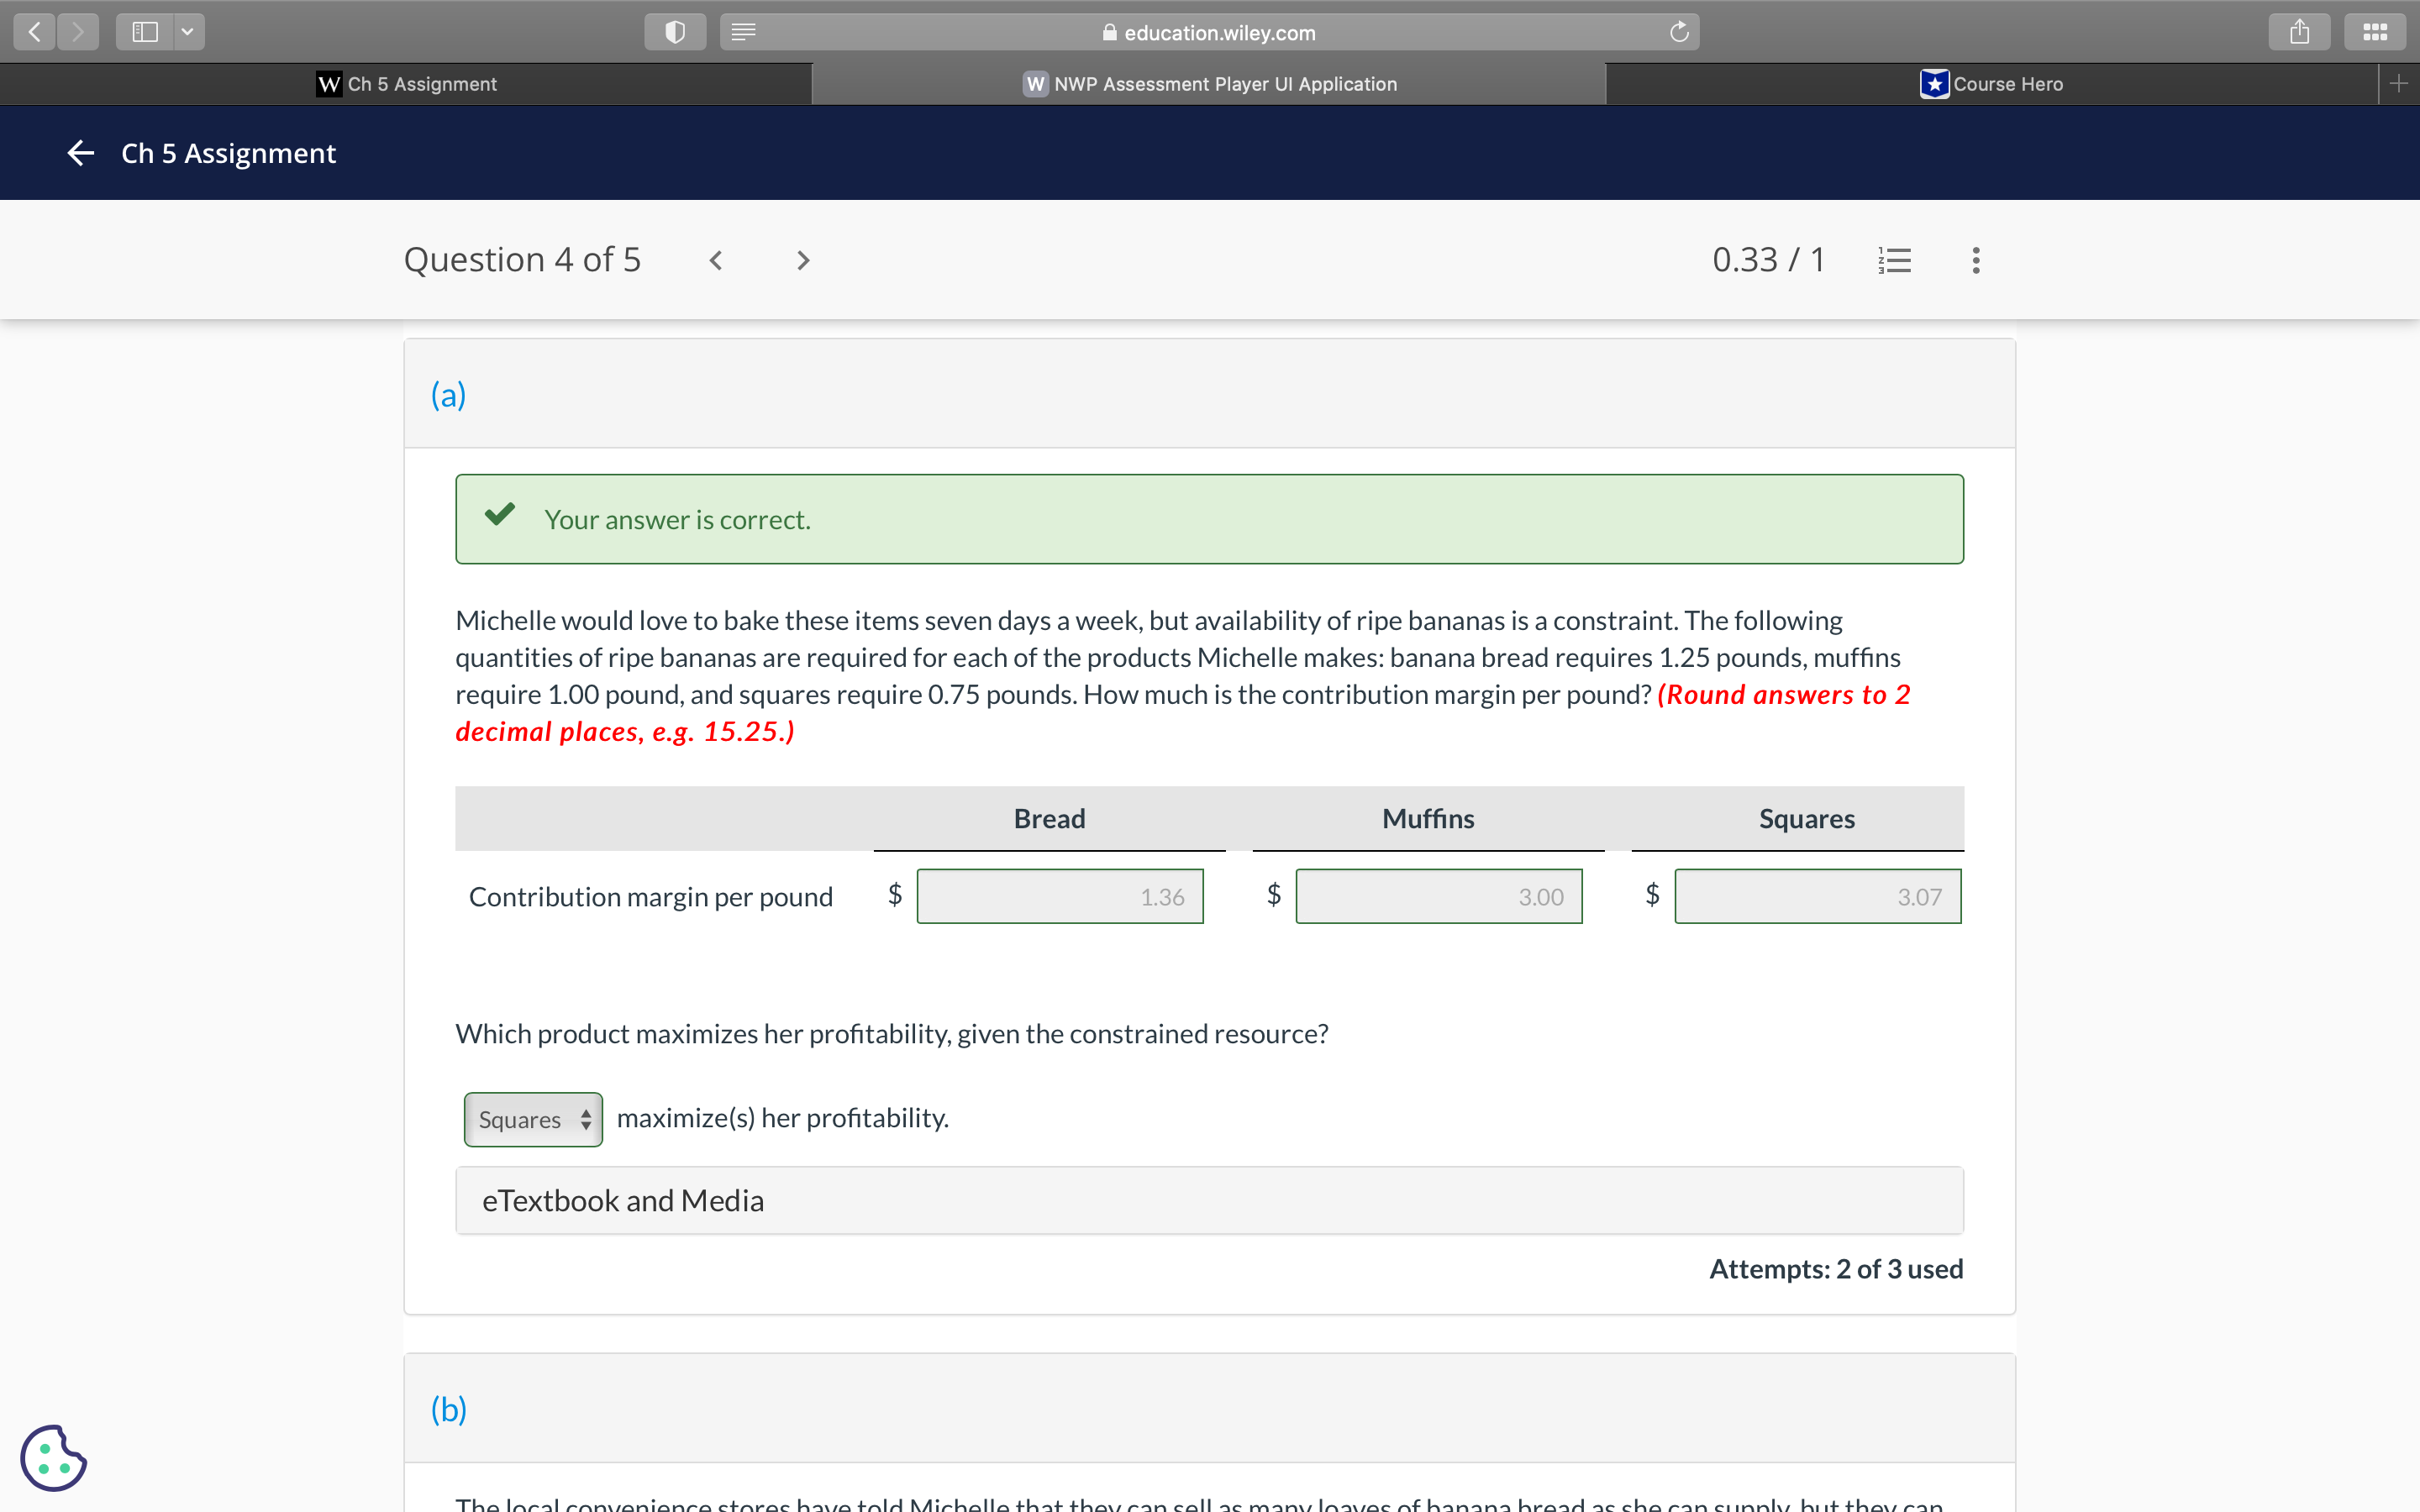2420x1512 pixels.
Task: Click the privacy shield icon in toolbar
Action: click(x=675, y=31)
